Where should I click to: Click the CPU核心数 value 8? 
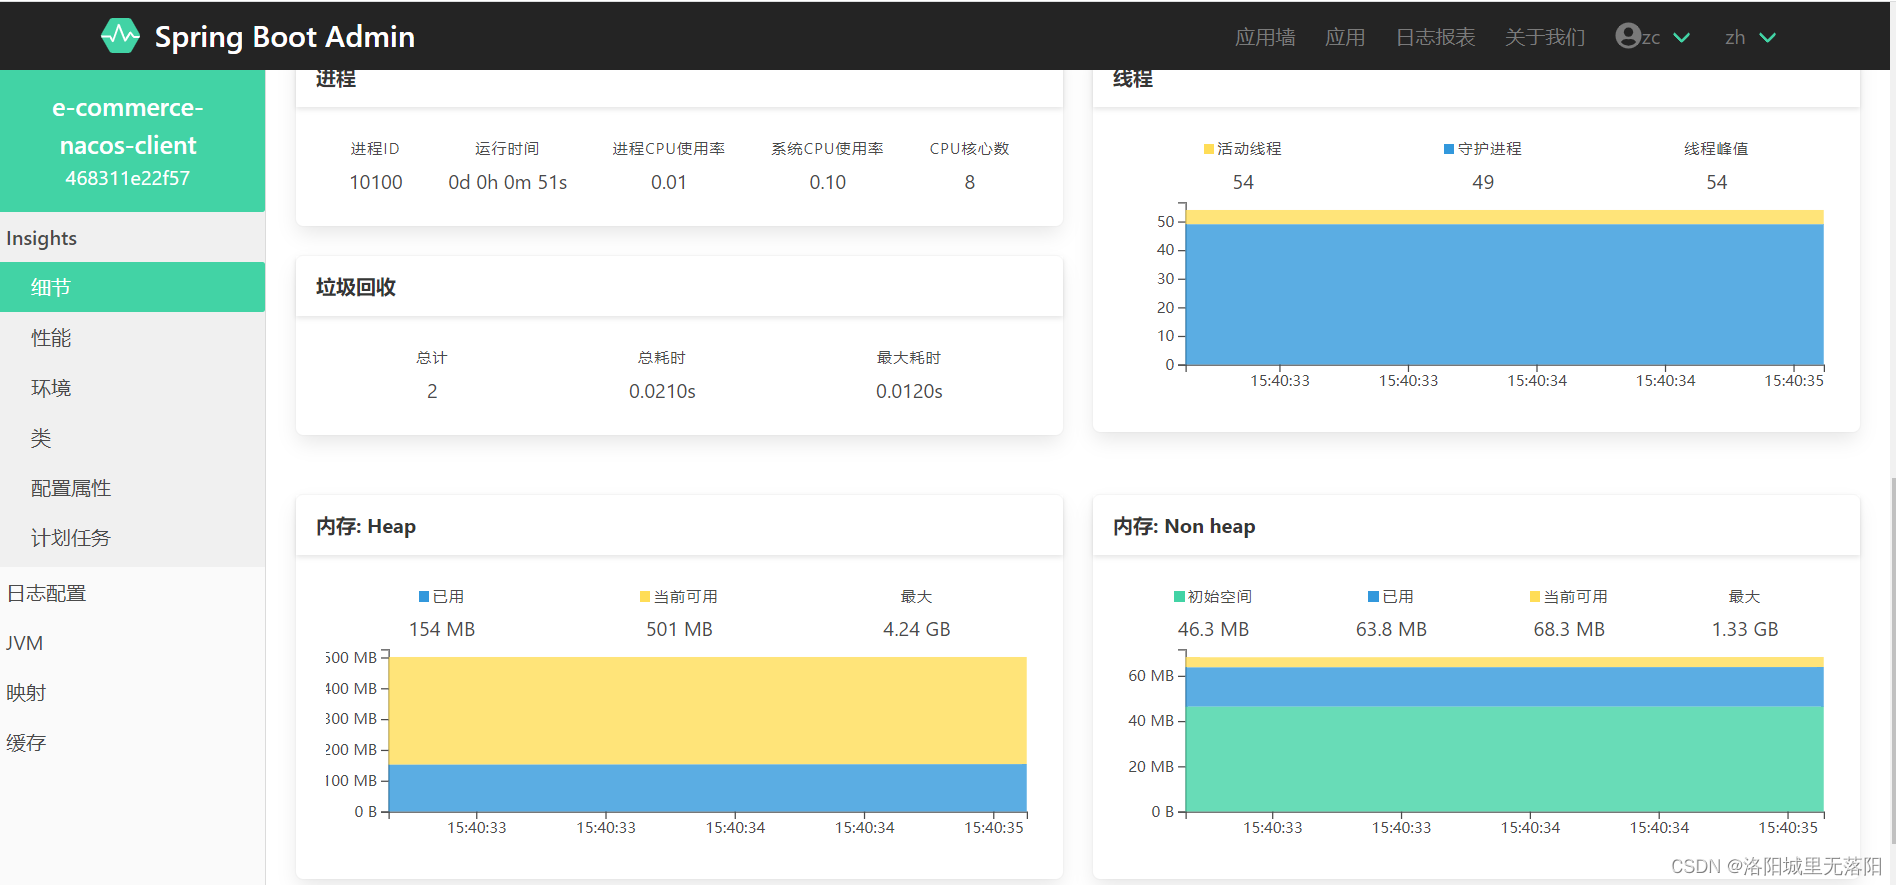tap(970, 182)
